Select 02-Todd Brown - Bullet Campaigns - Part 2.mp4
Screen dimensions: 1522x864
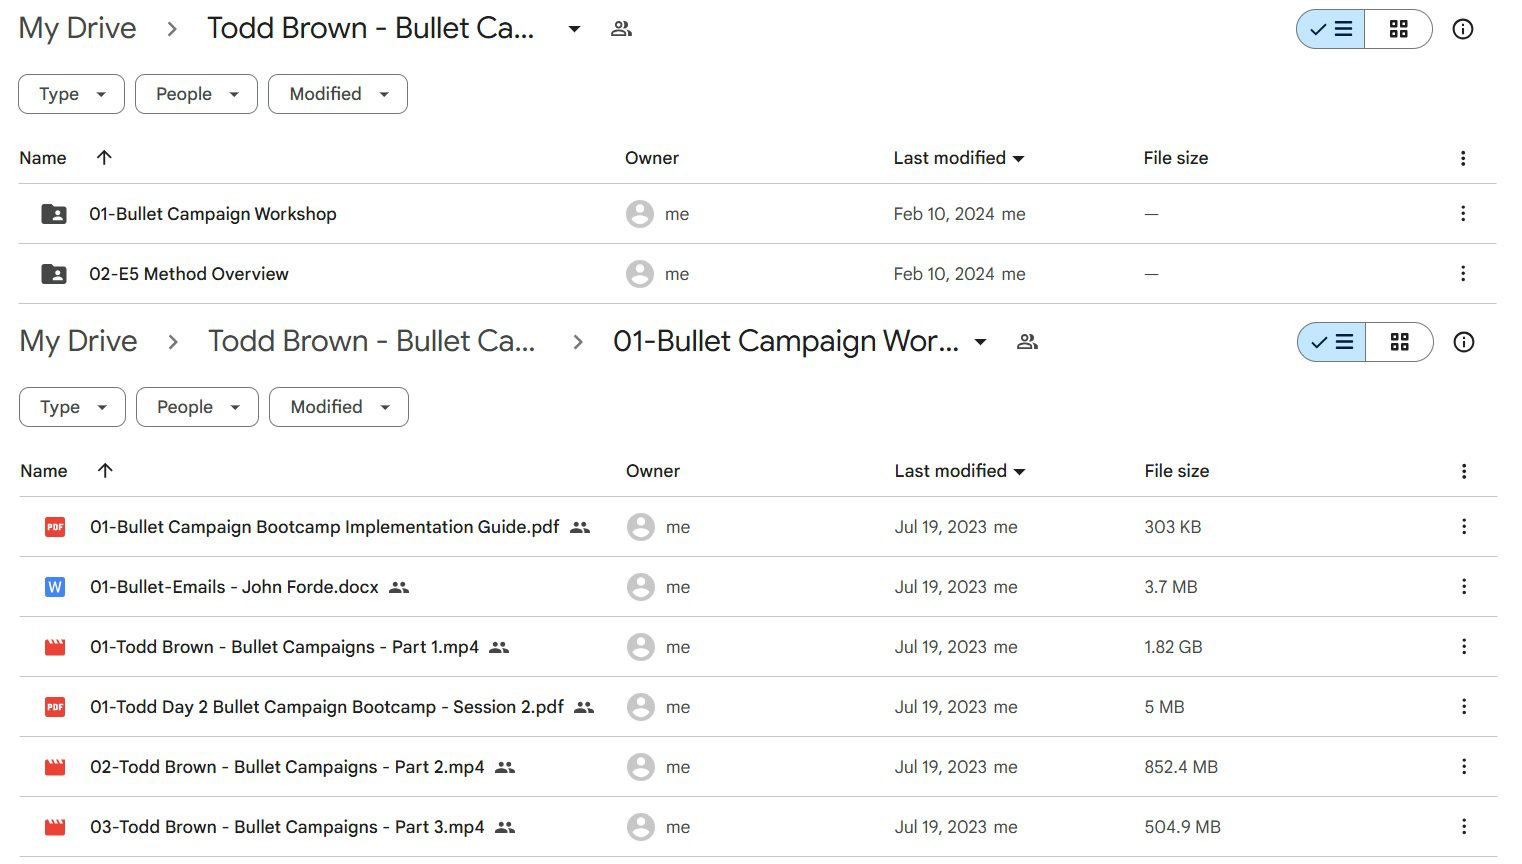[x=287, y=767]
